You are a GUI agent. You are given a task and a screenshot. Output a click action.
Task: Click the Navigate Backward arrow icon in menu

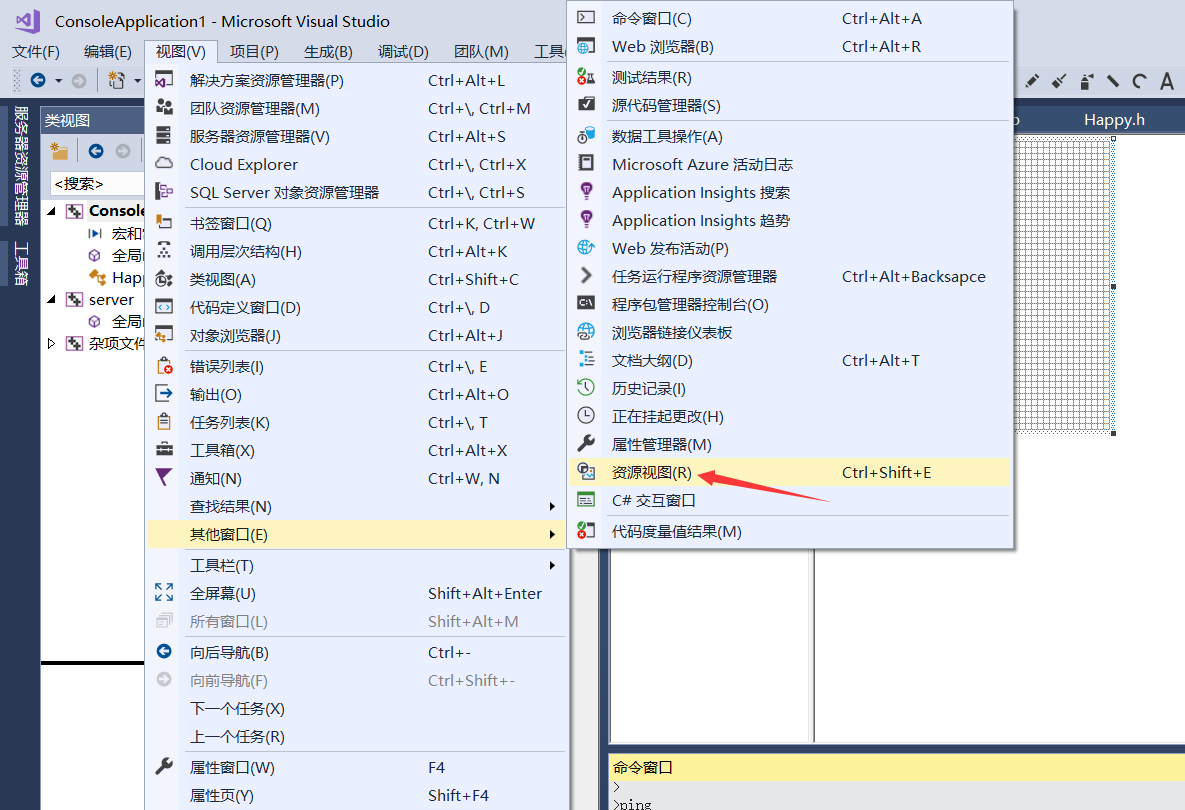164,651
